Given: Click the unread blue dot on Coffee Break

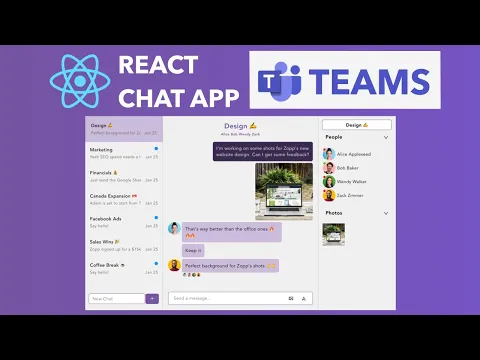Looking at the screenshot, I should [x=156, y=264].
